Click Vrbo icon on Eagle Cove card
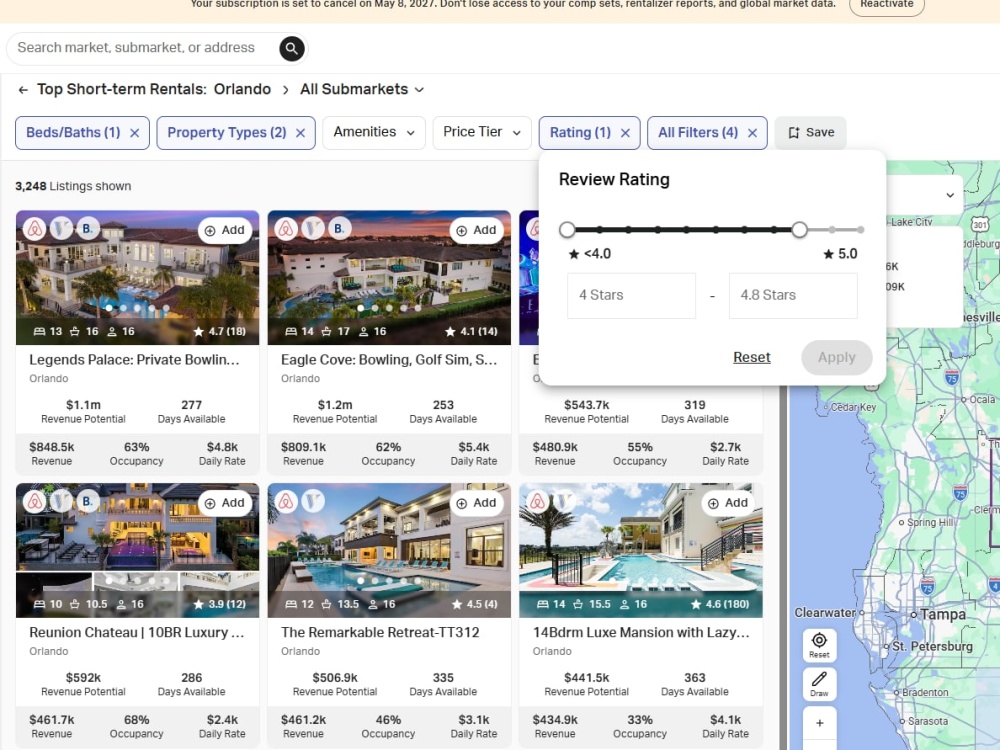 click(313, 228)
